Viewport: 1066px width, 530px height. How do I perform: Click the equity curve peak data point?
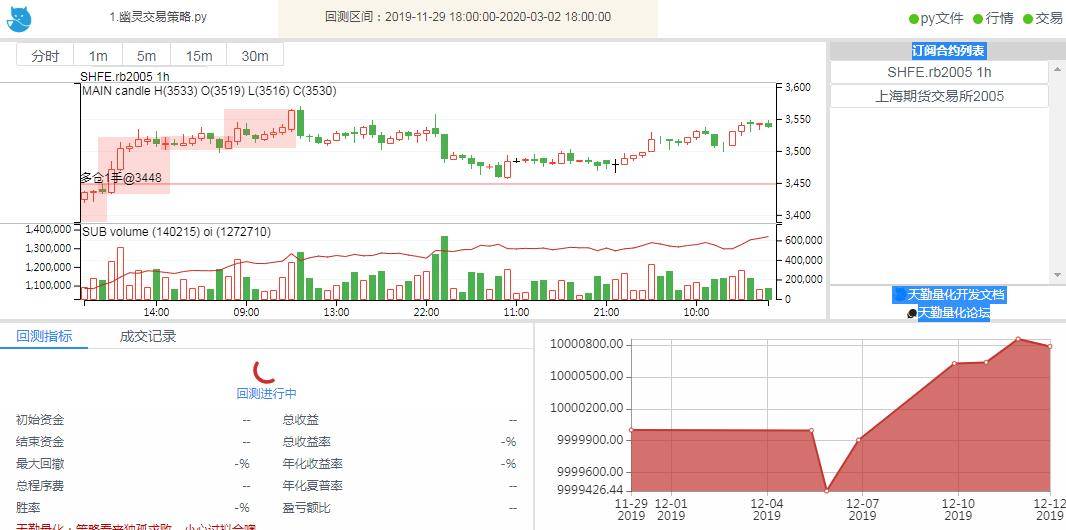click(1018, 338)
